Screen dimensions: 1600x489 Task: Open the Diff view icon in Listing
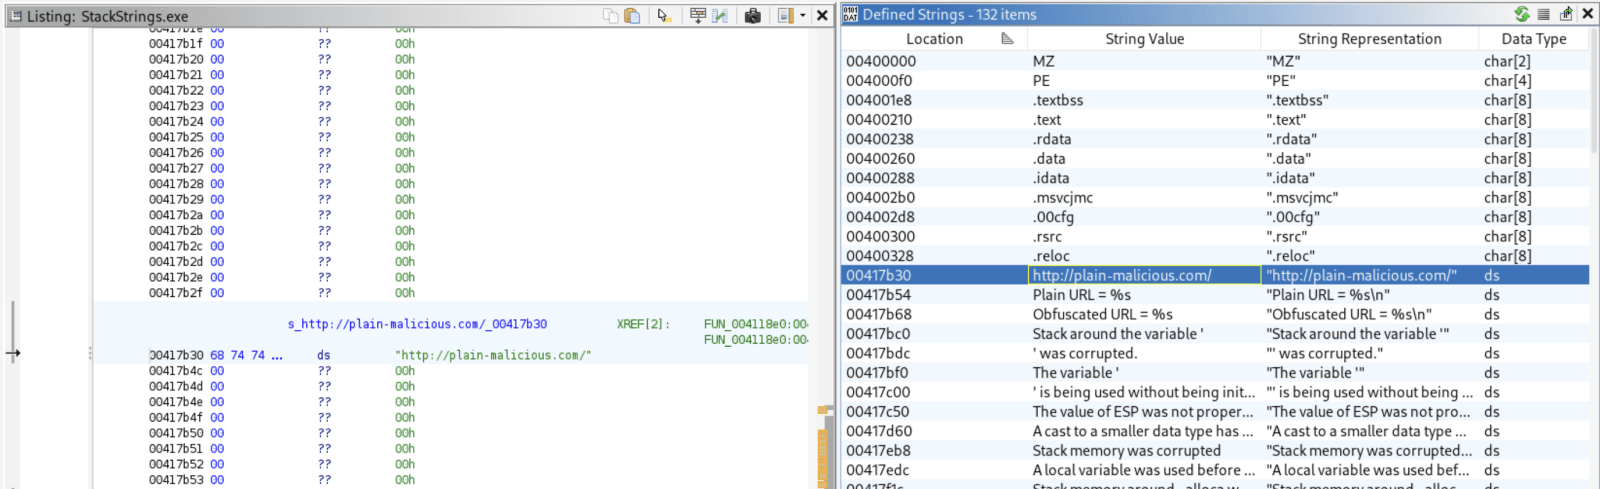click(719, 15)
